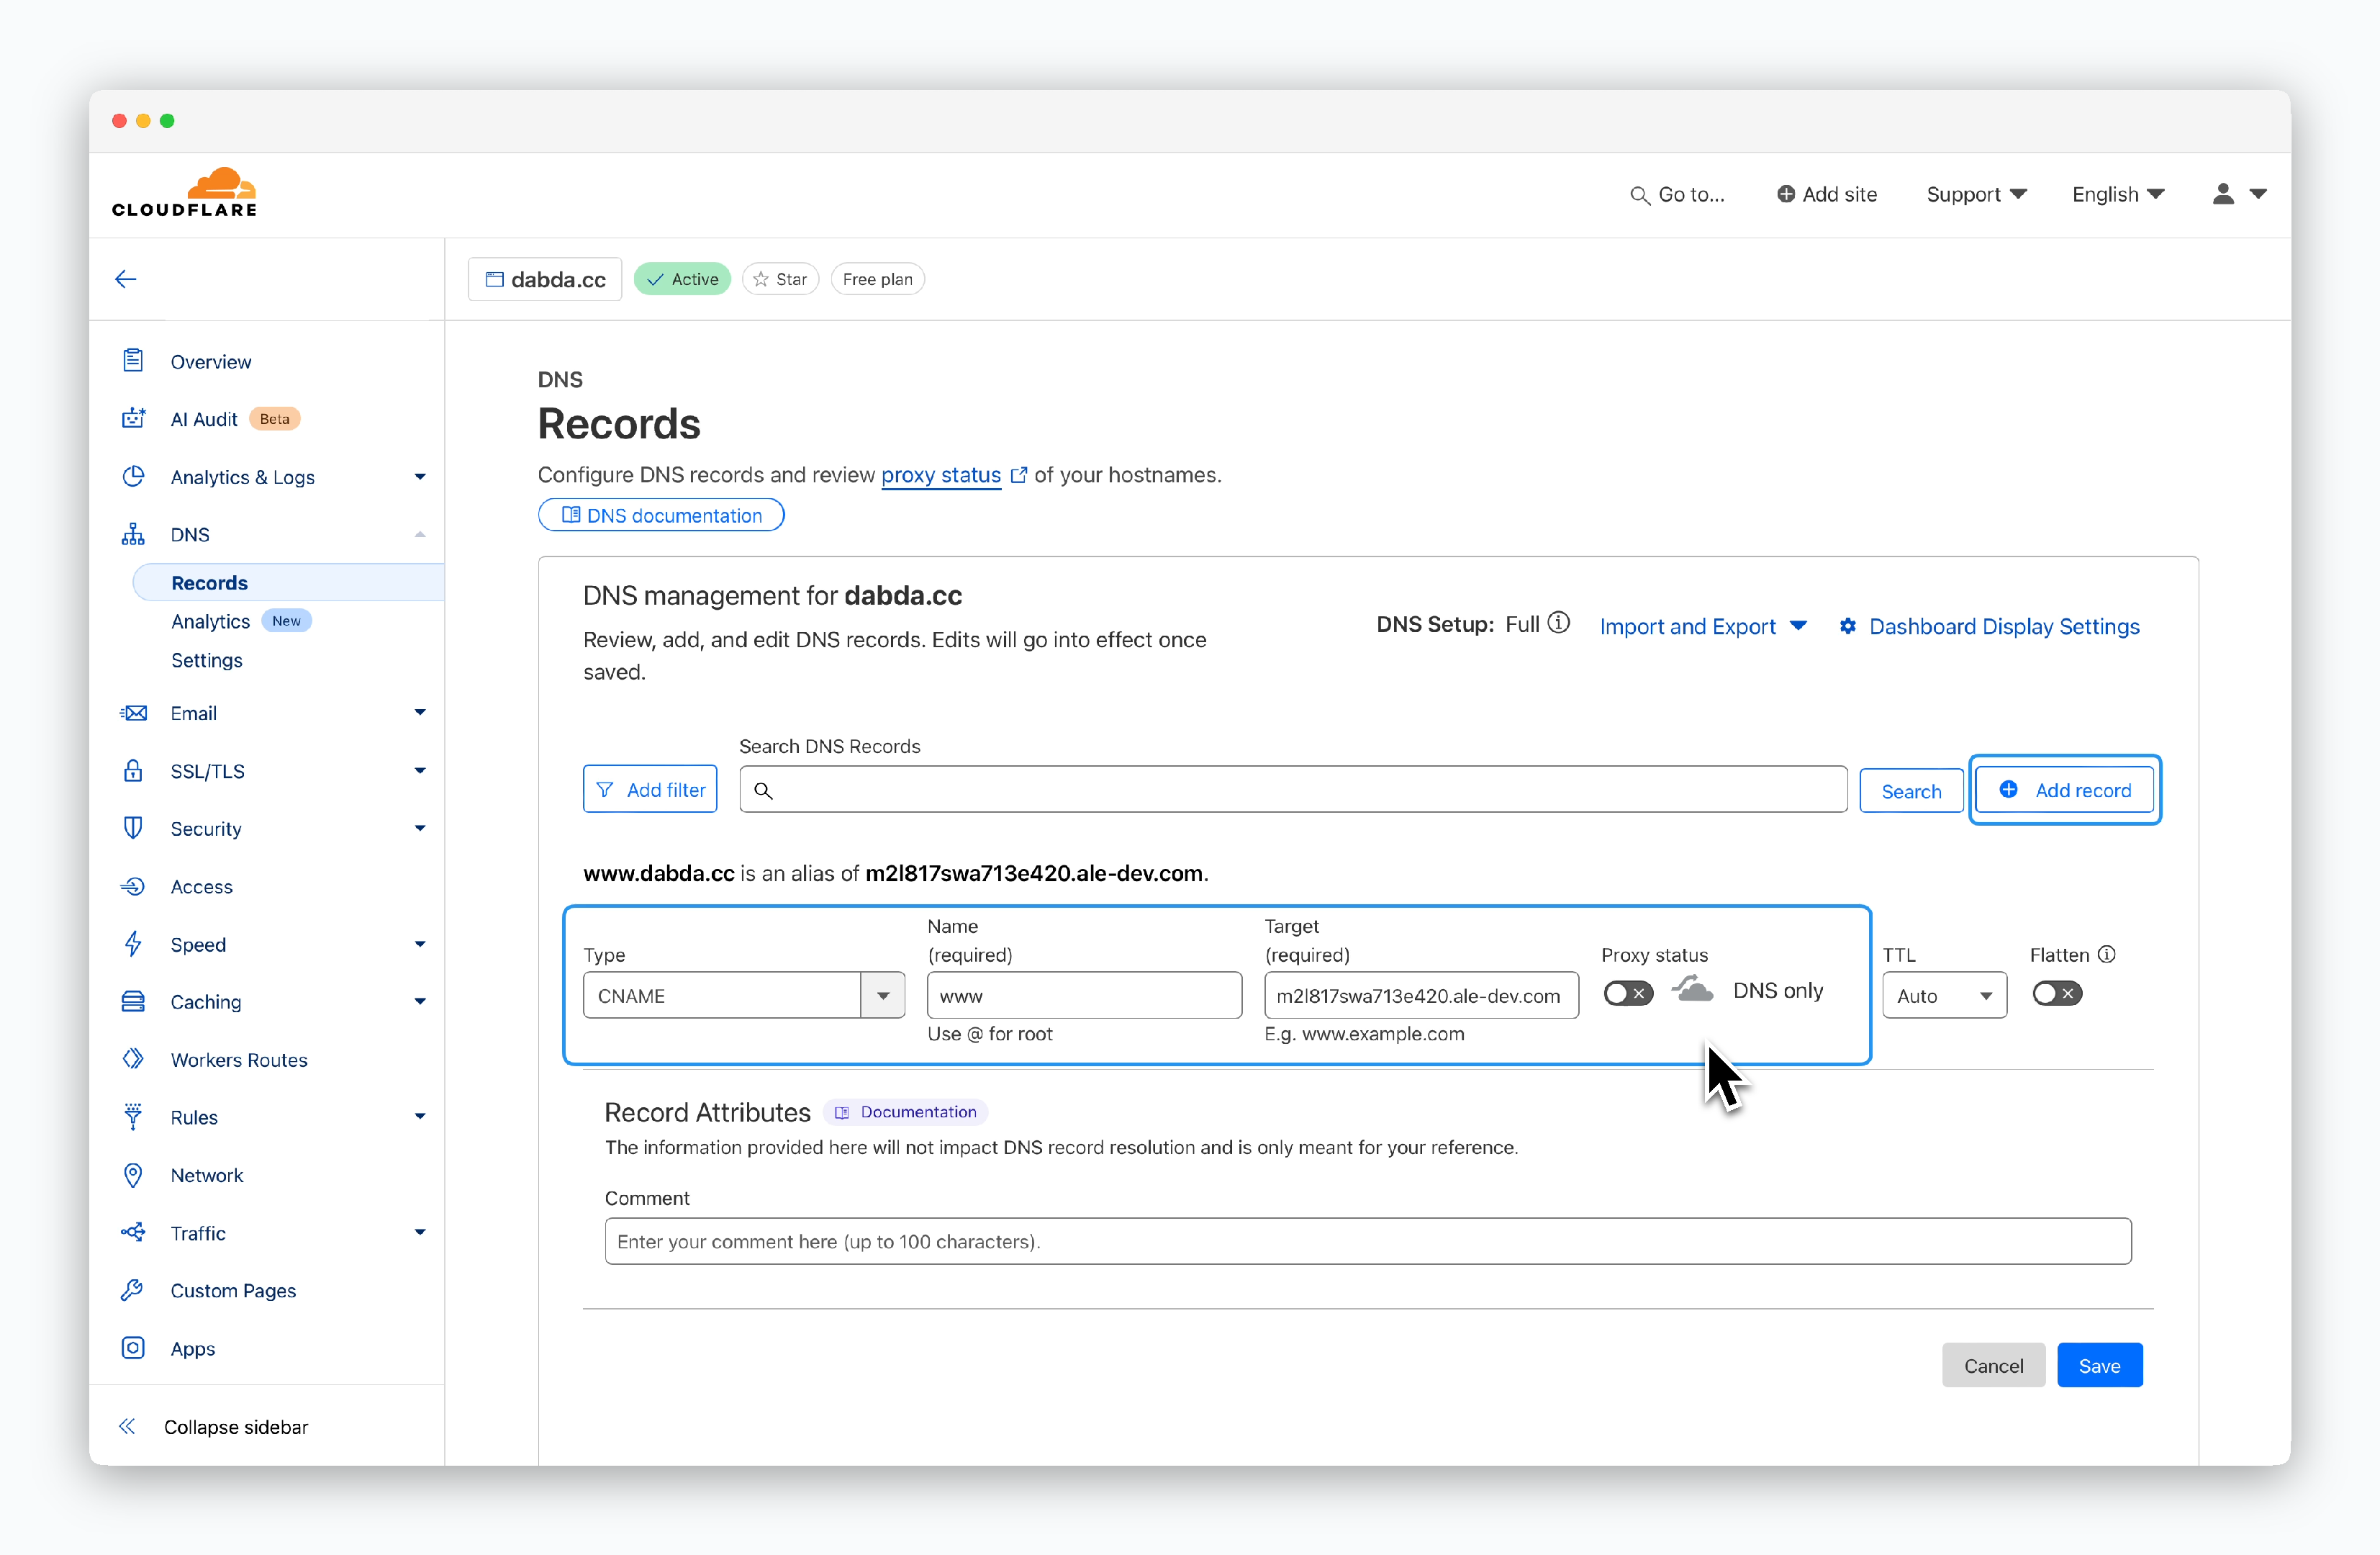The image size is (2380, 1555).
Task: Click the Go to search magnifier icon
Action: 1639,195
